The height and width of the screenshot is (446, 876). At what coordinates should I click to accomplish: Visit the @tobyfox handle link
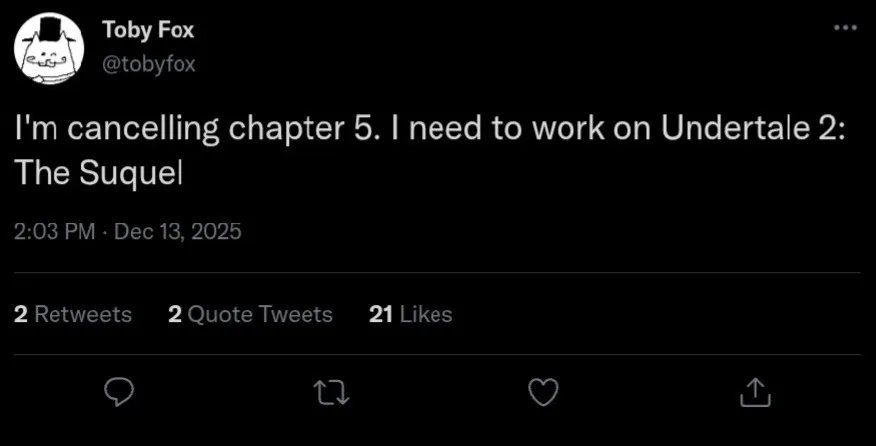tap(149, 65)
